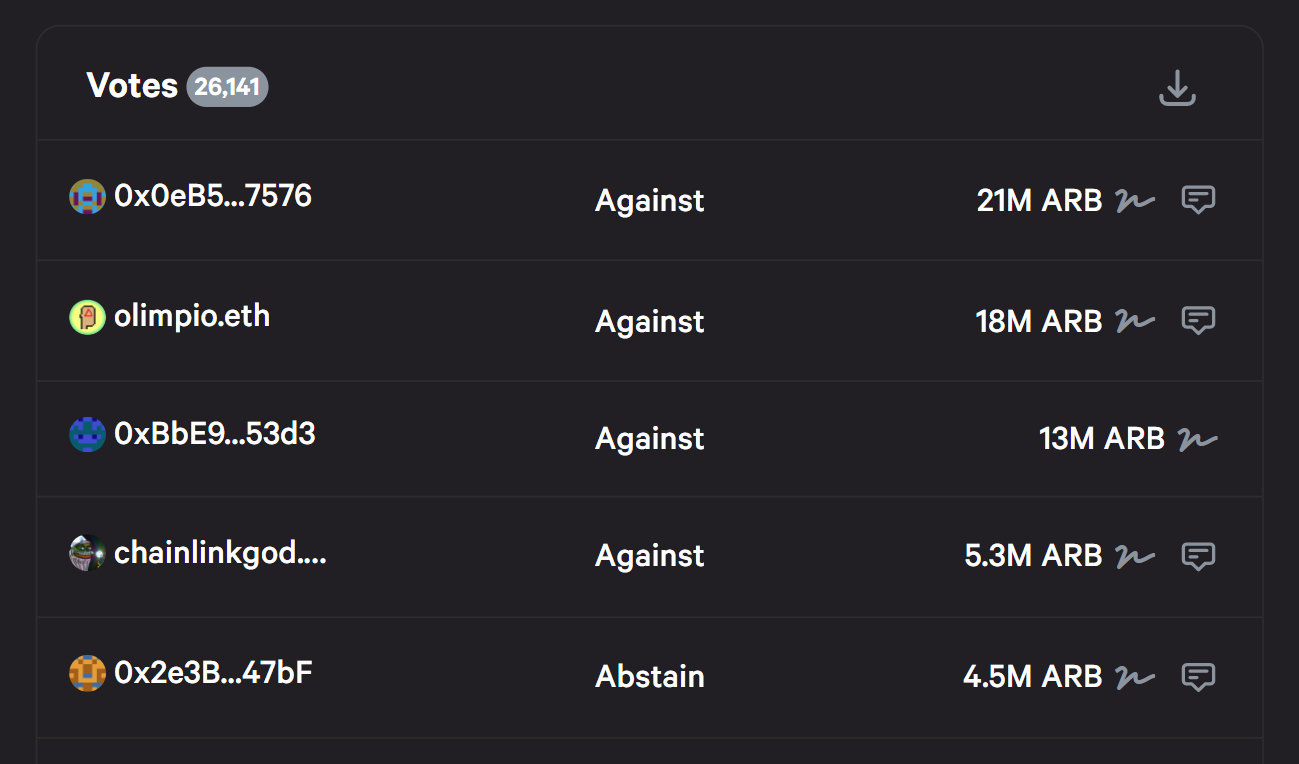Click olimpio.eth avatar image
This screenshot has height=764, width=1299.
point(87,318)
